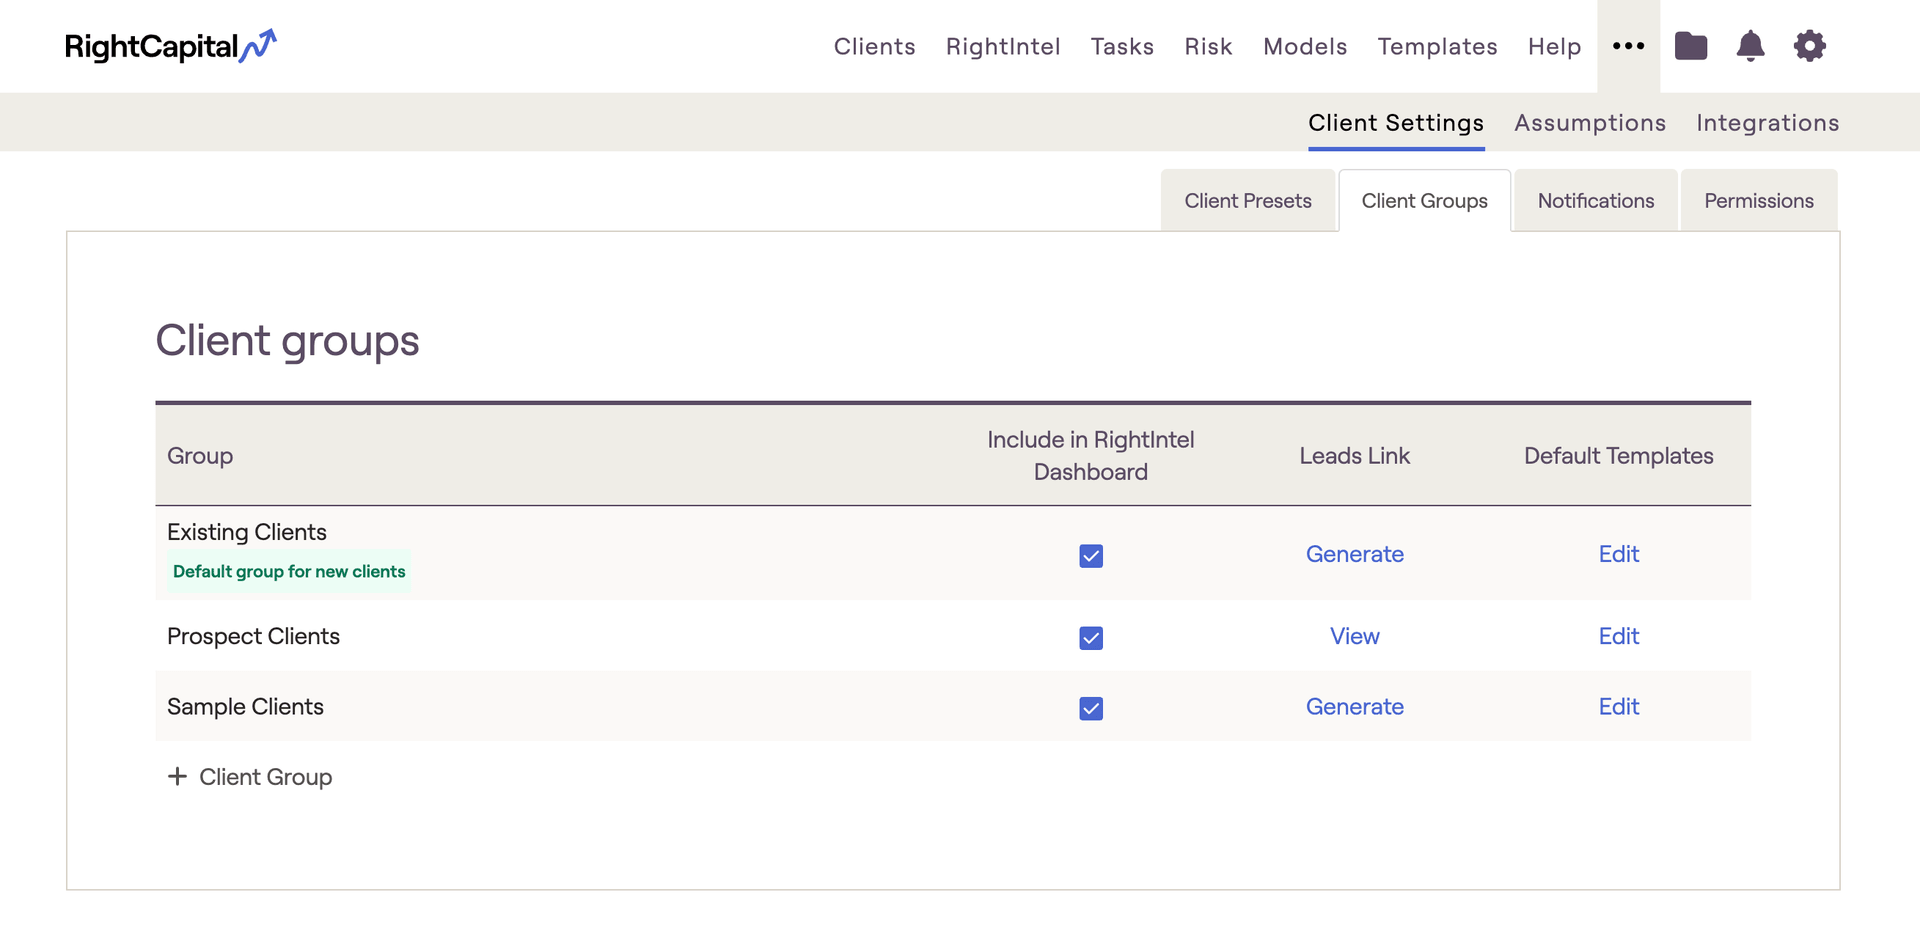The image size is (1920, 948).
Task: Switch to the Assumptions section
Action: tap(1590, 123)
